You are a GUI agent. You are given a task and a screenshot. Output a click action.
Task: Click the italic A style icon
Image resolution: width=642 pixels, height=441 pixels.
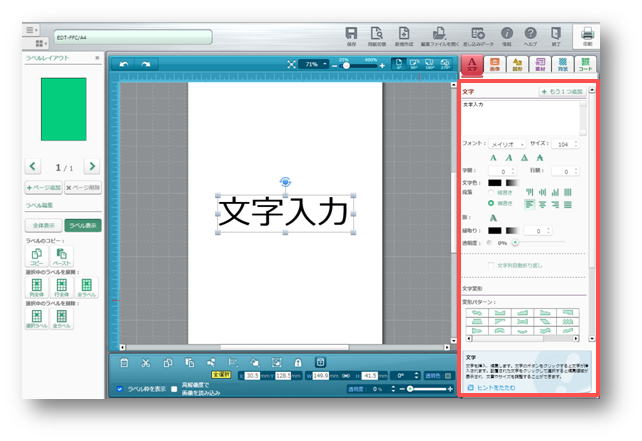[x=509, y=158]
